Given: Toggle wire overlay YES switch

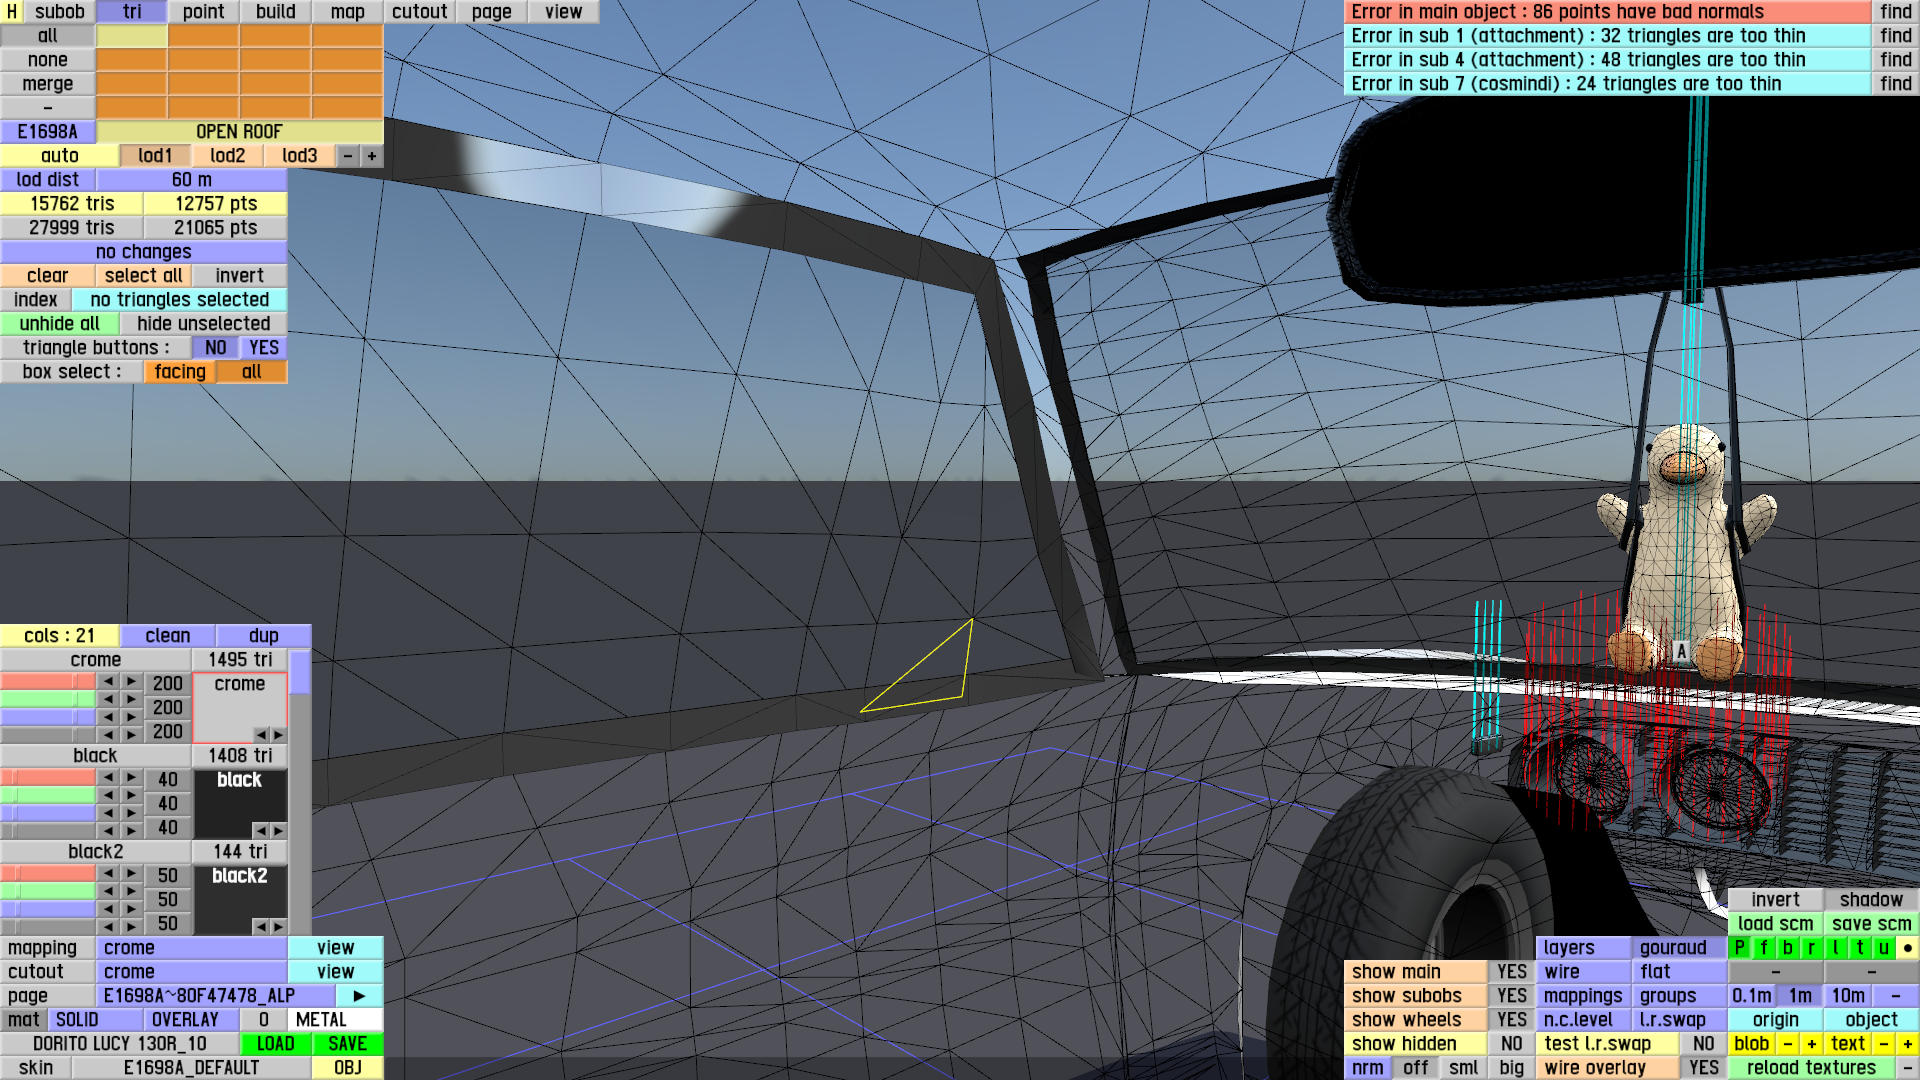Looking at the screenshot, I should click(1703, 1068).
